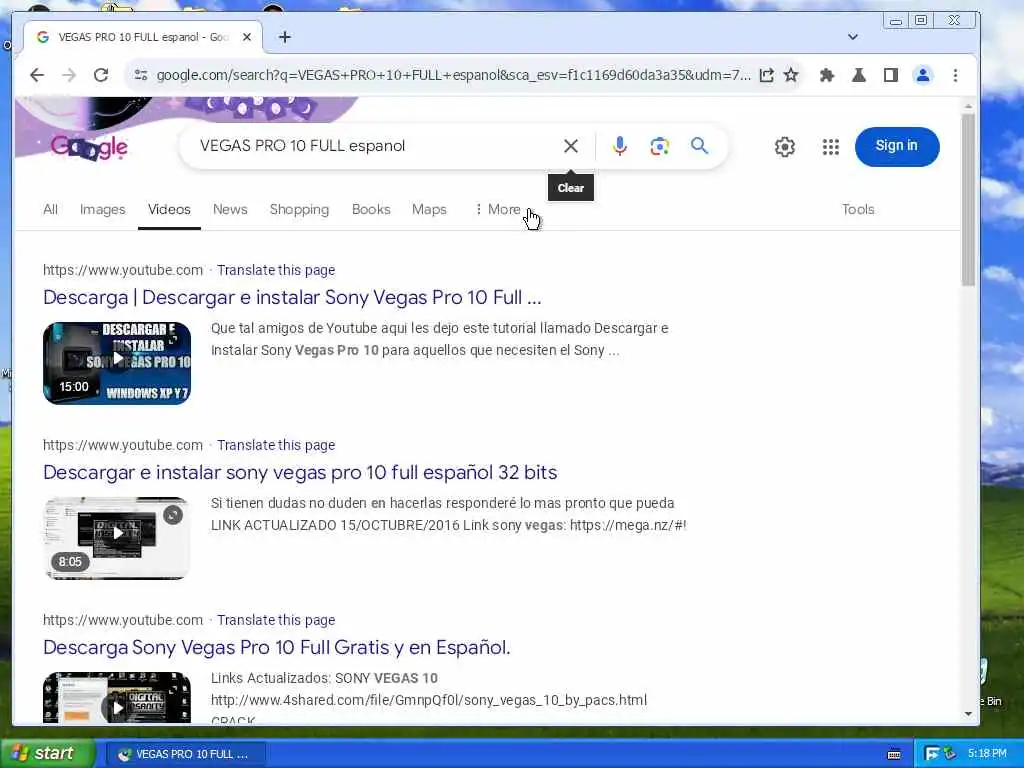Switch to the All results tab
Viewport: 1024px width, 768px height.
click(50, 210)
